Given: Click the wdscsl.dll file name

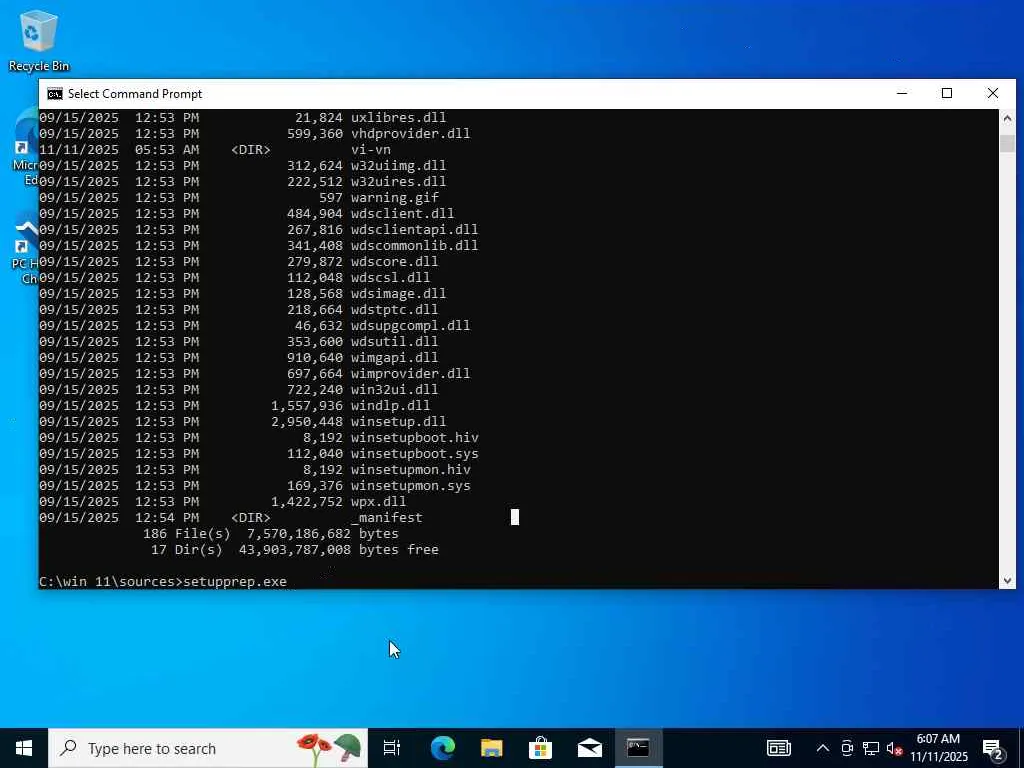Looking at the screenshot, I should point(391,278).
